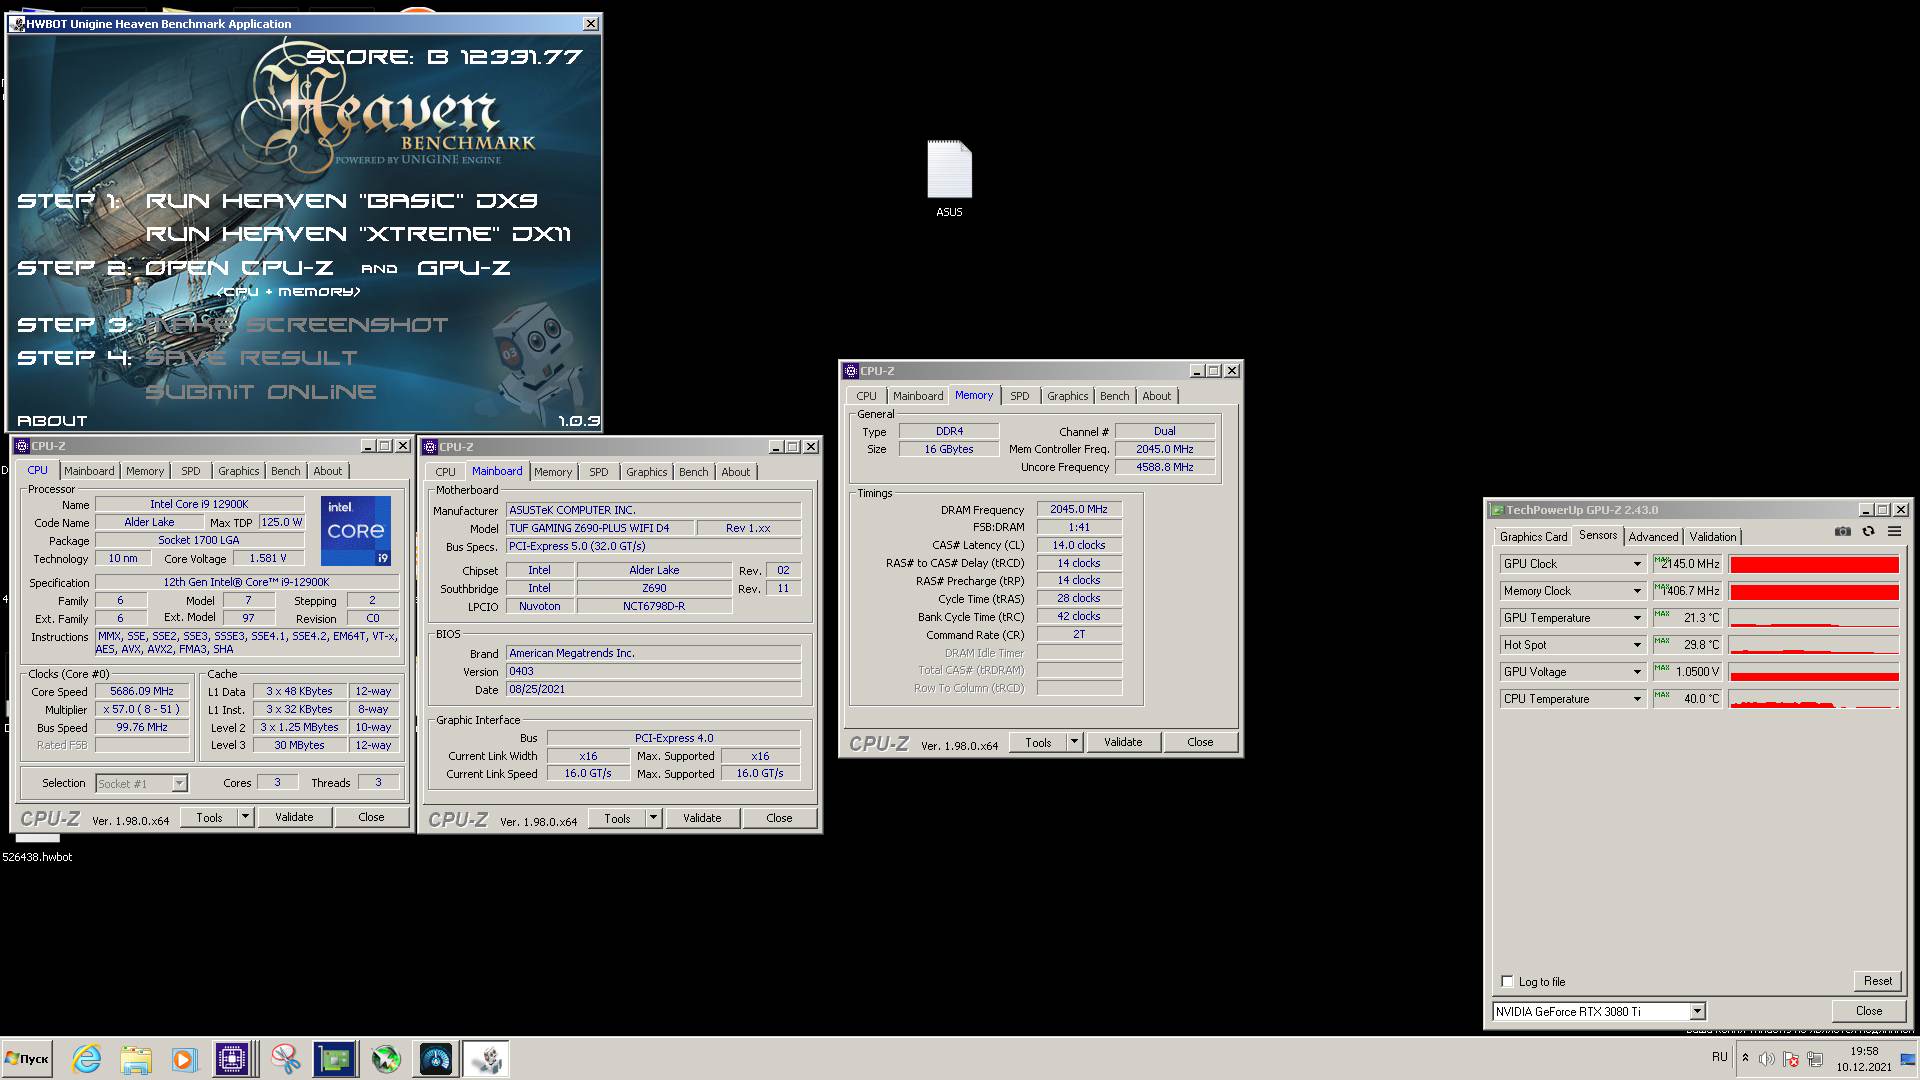The height and width of the screenshot is (1080, 1920).
Task: Click the GPU-Z title bar icon
Action: 1498,510
